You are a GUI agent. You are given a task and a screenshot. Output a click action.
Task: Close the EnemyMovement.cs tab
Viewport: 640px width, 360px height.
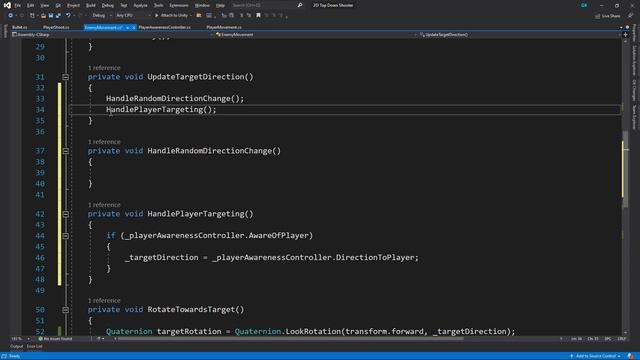click(133, 27)
